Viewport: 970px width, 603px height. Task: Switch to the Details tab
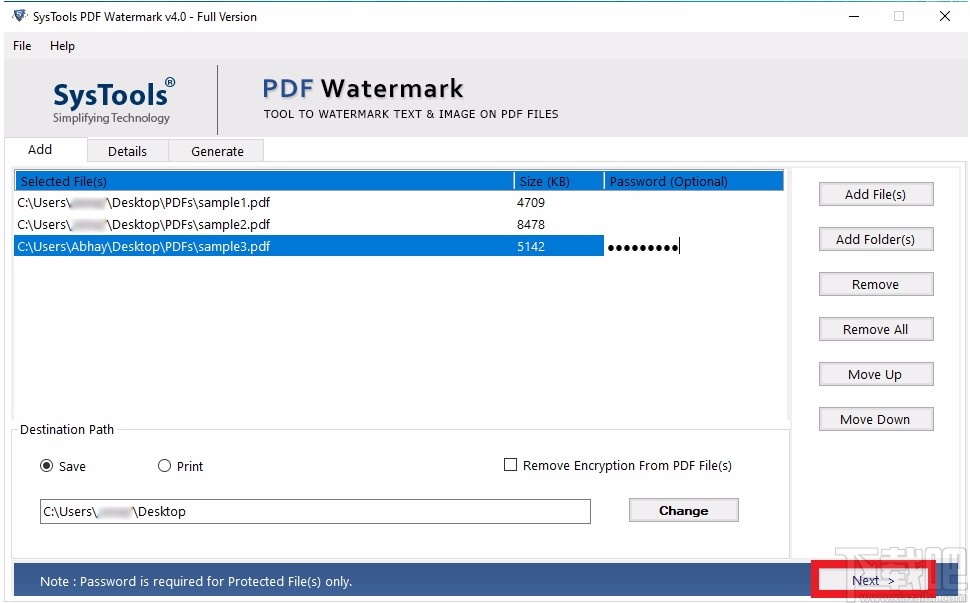(128, 150)
